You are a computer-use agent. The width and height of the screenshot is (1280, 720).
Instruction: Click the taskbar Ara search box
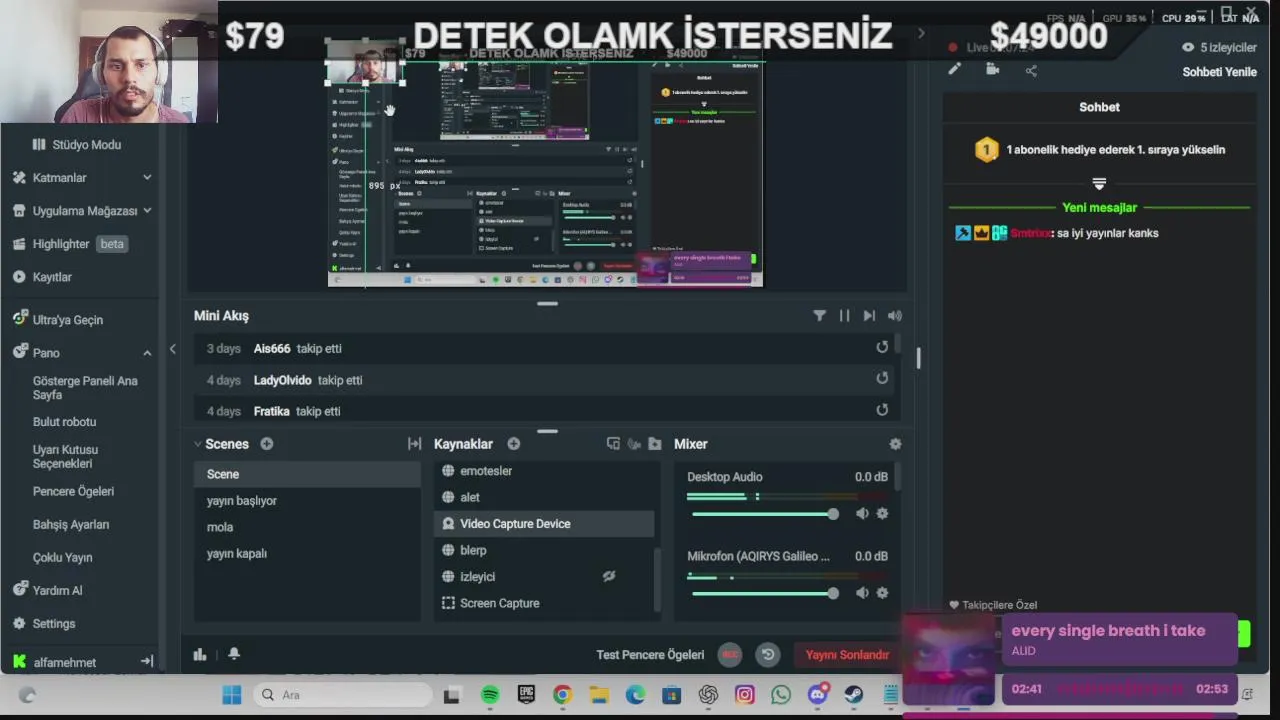click(344, 695)
